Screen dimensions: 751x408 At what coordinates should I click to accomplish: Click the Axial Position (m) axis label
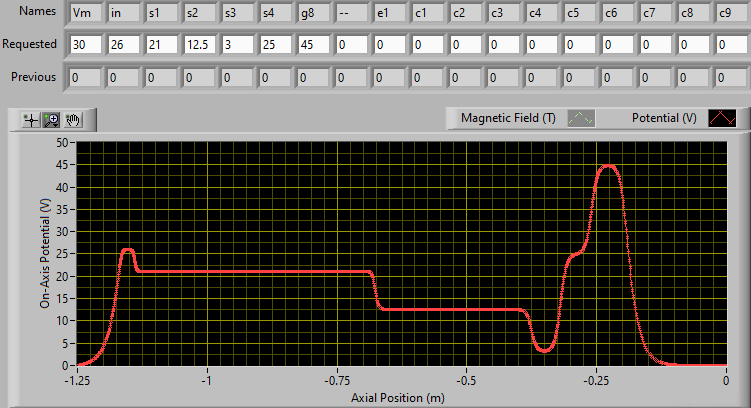pos(398,398)
